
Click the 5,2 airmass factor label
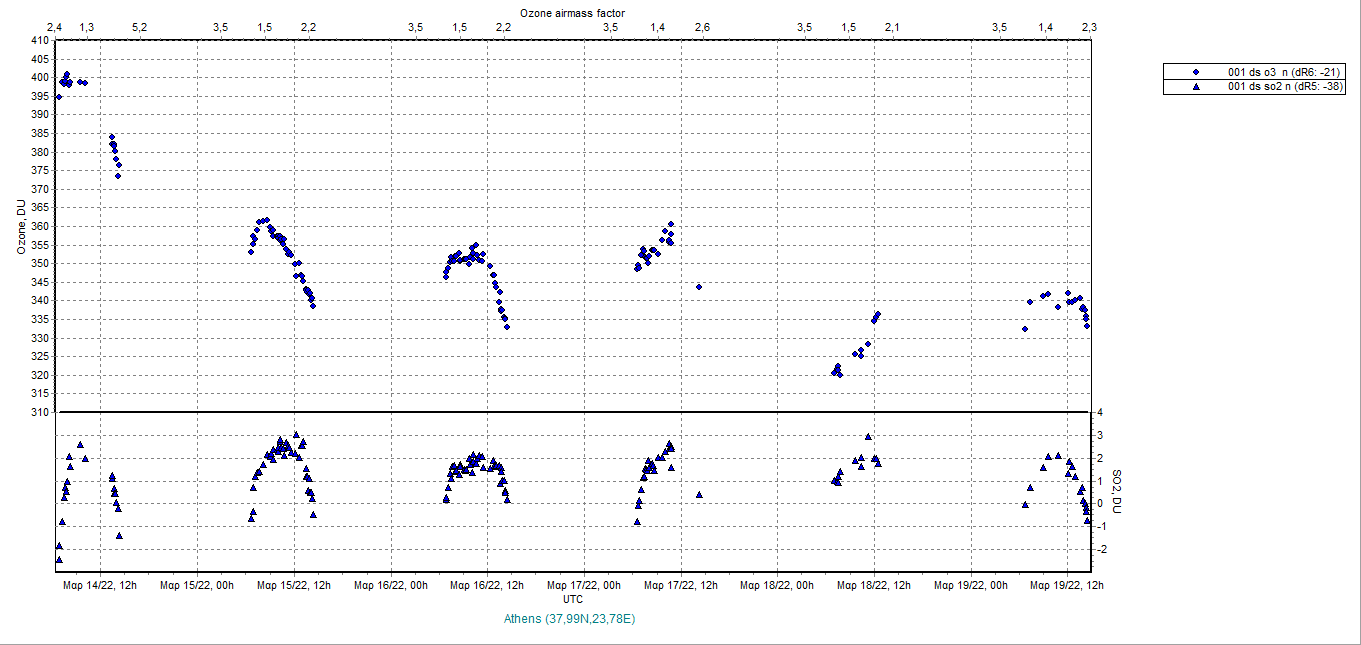[x=139, y=27]
